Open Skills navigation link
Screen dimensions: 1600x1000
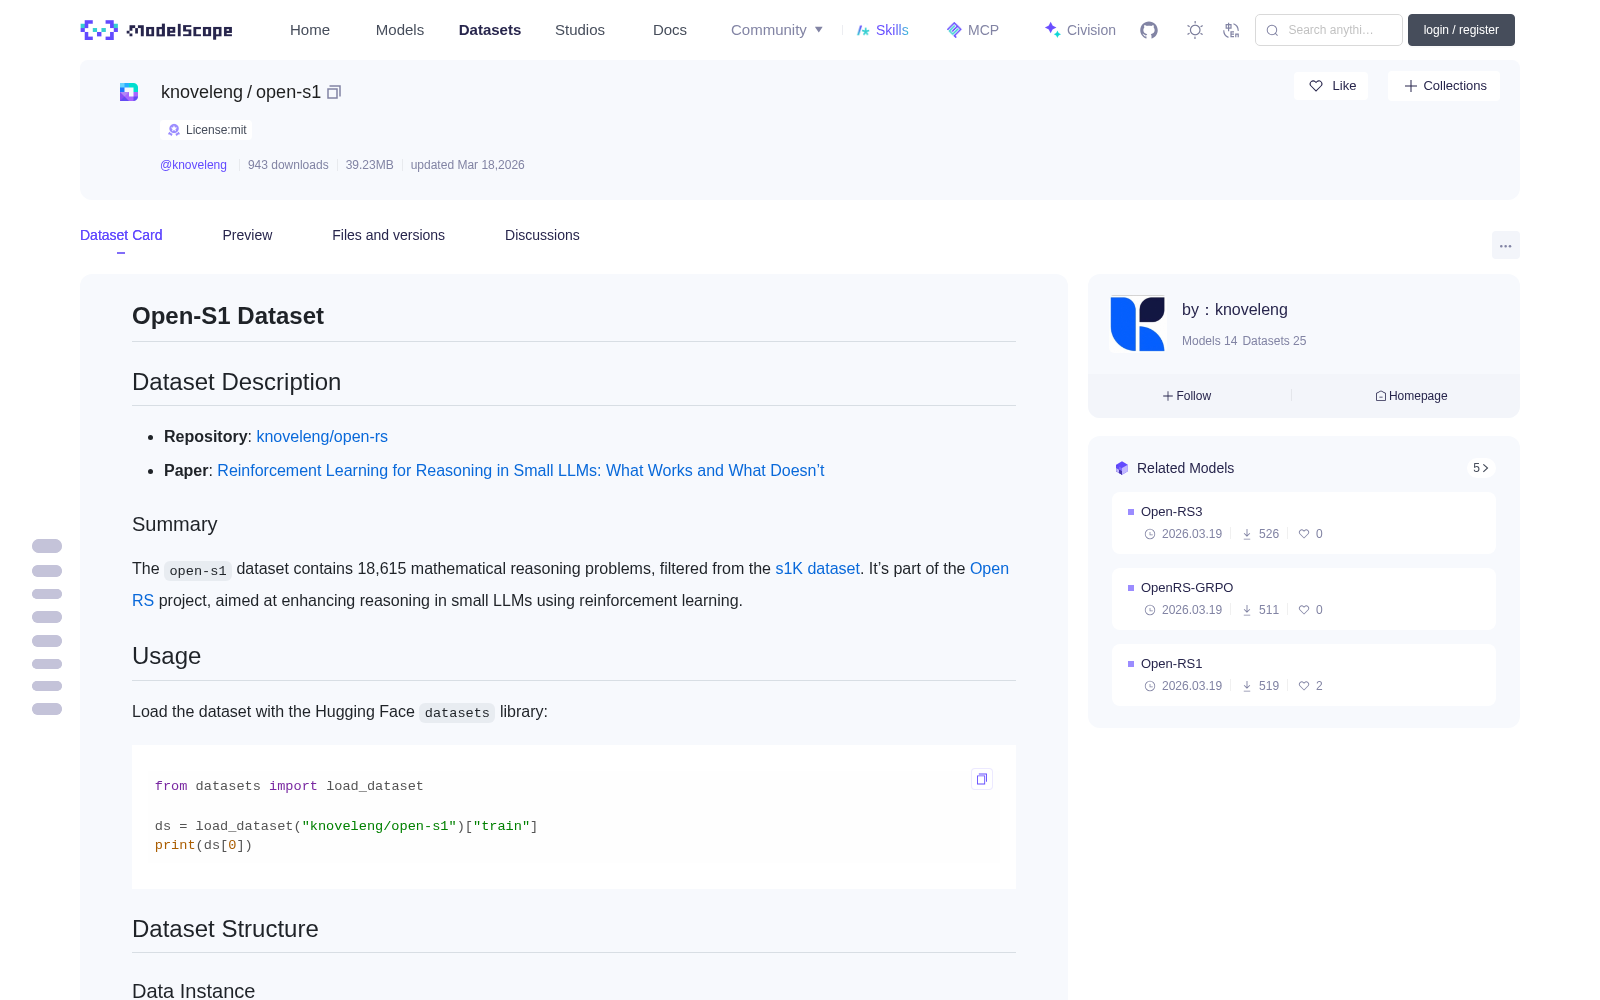click(x=882, y=30)
